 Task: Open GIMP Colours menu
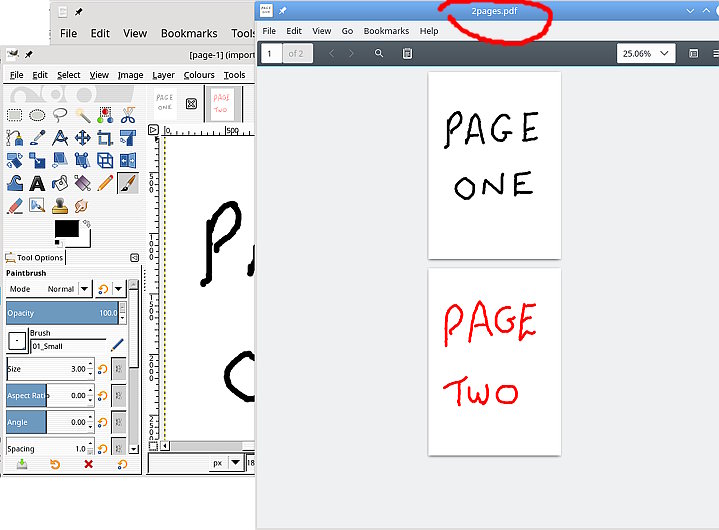tap(199, 75)
